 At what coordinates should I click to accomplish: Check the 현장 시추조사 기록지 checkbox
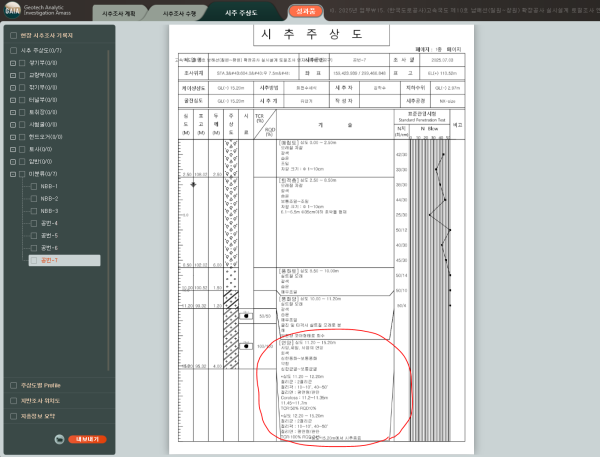[x=14, y=35]
